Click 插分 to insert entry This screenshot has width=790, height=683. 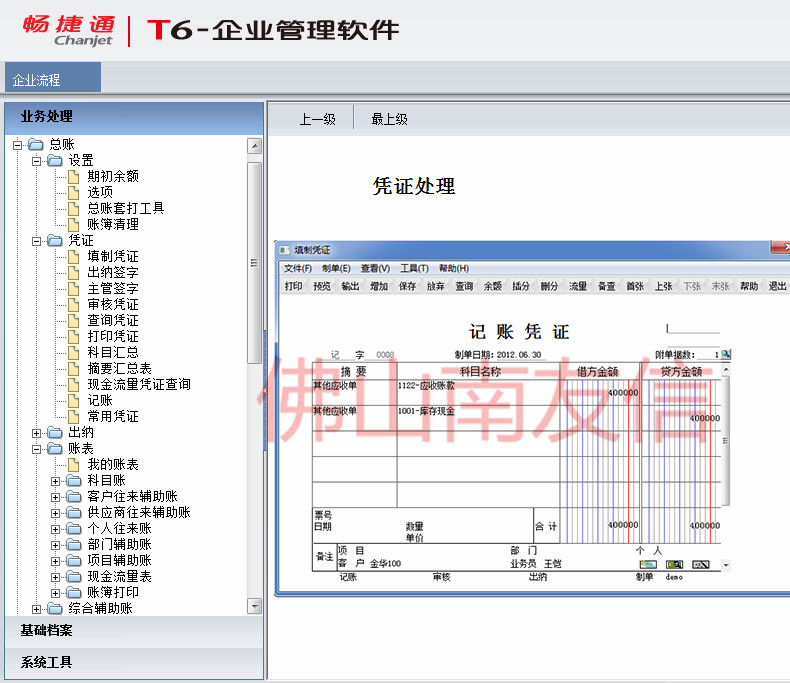click(521, 286)
